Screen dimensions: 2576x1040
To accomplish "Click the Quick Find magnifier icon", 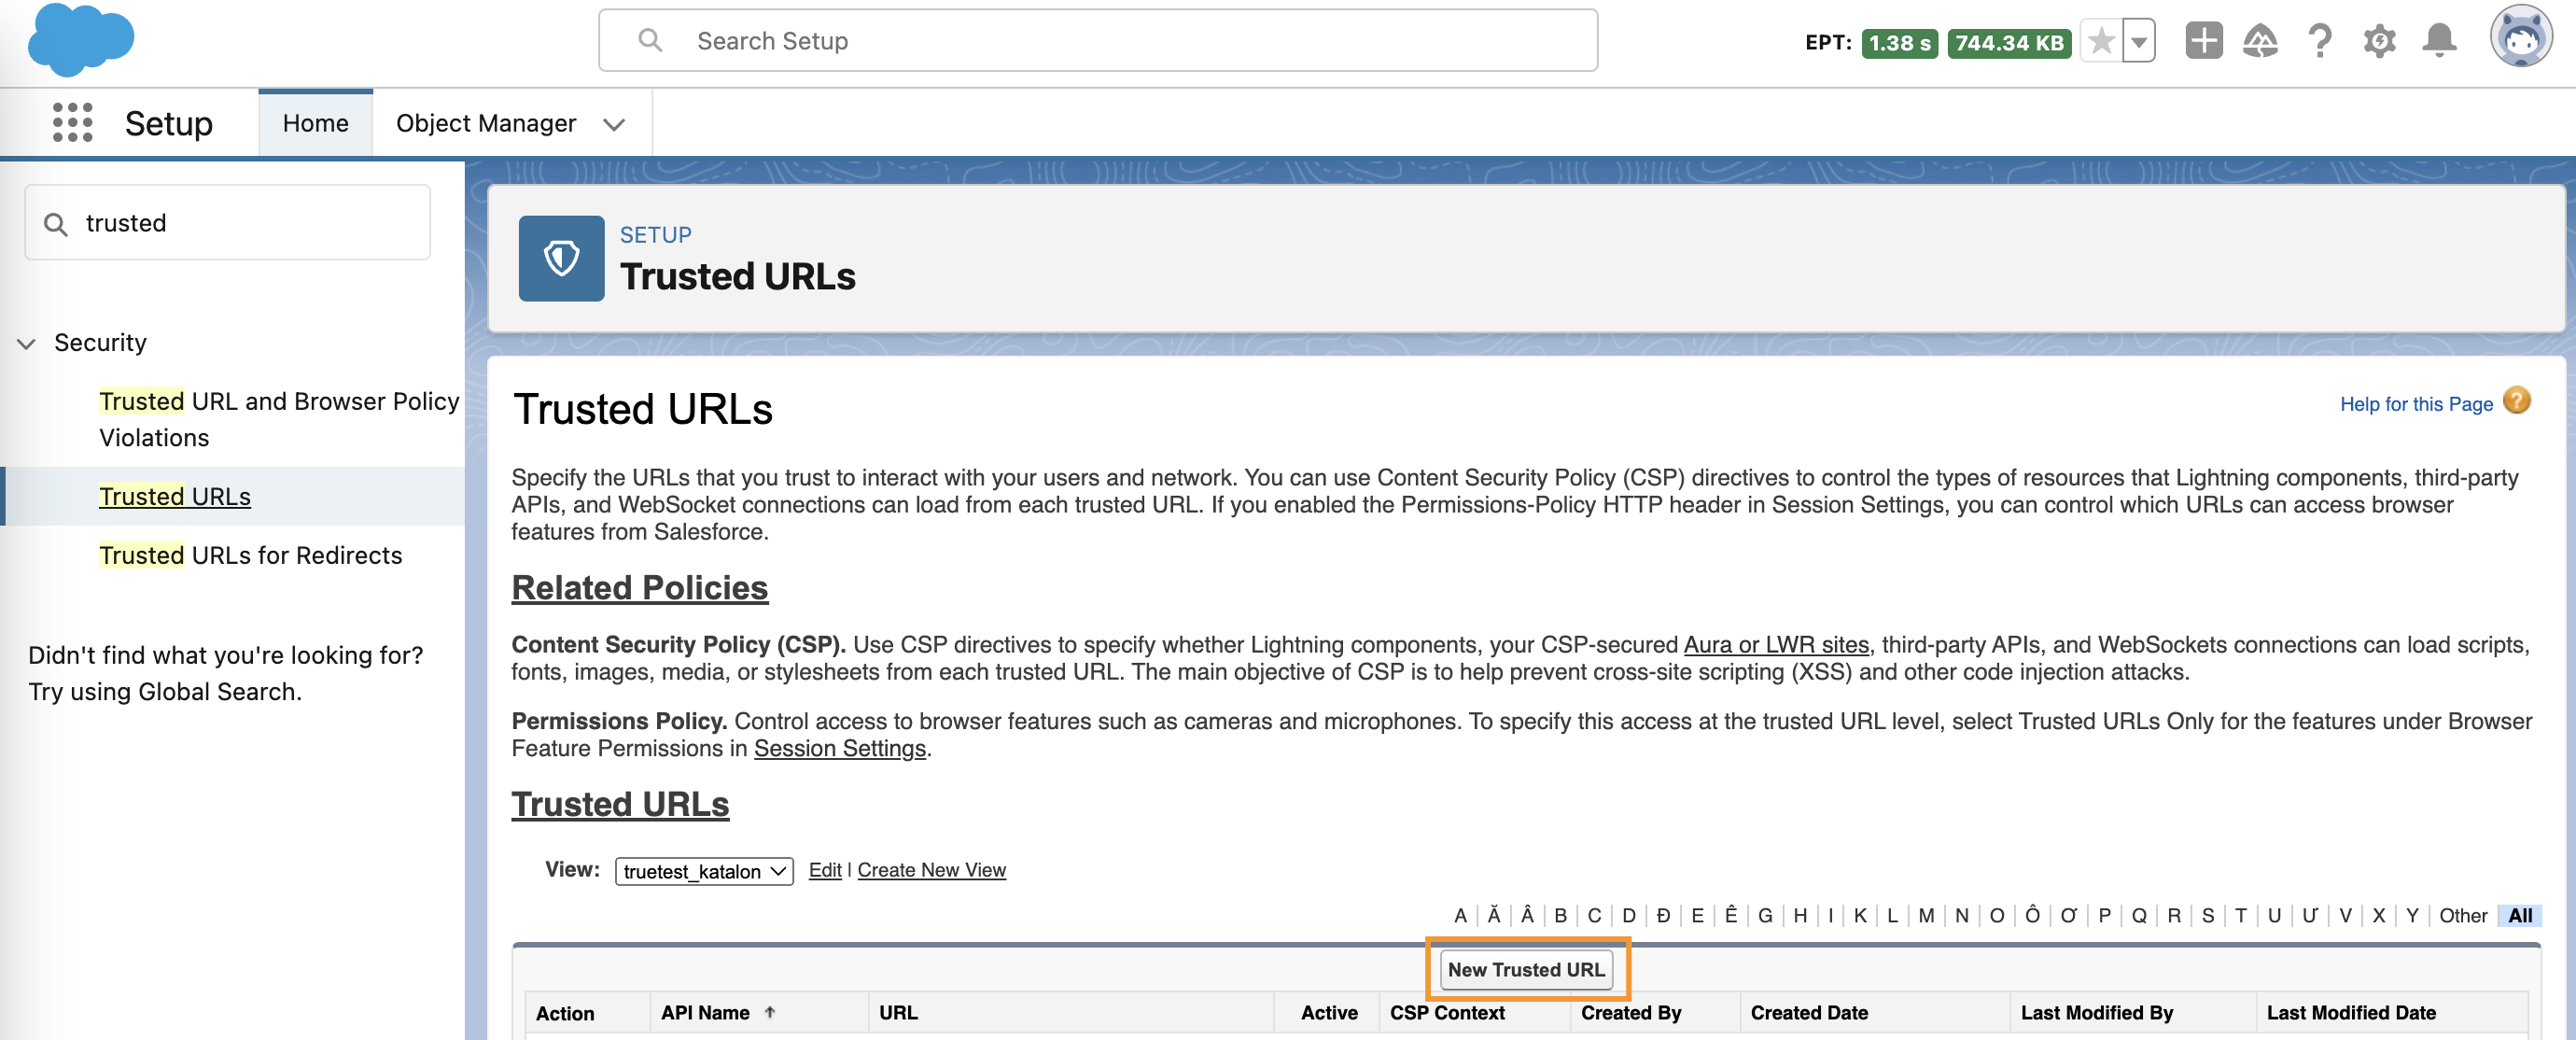I will 56,224.
